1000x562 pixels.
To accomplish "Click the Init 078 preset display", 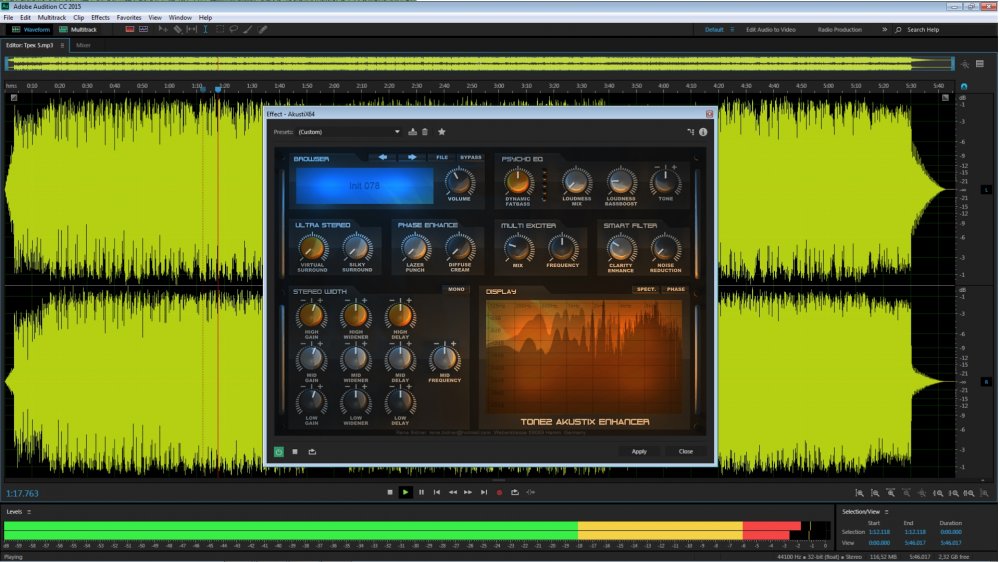I will tap(364, 186).
